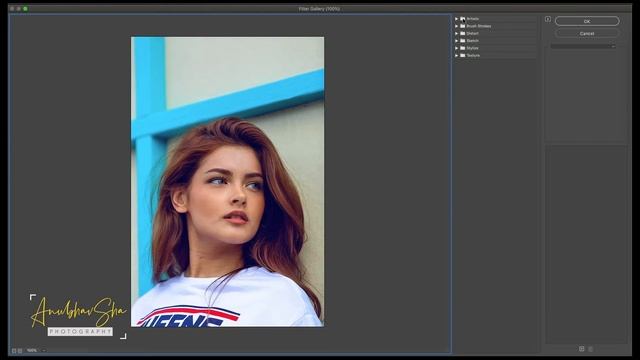The height and width of the screenshot is (360, 640).
Task: Select the Stylize category label
Action: click(472, 48)
